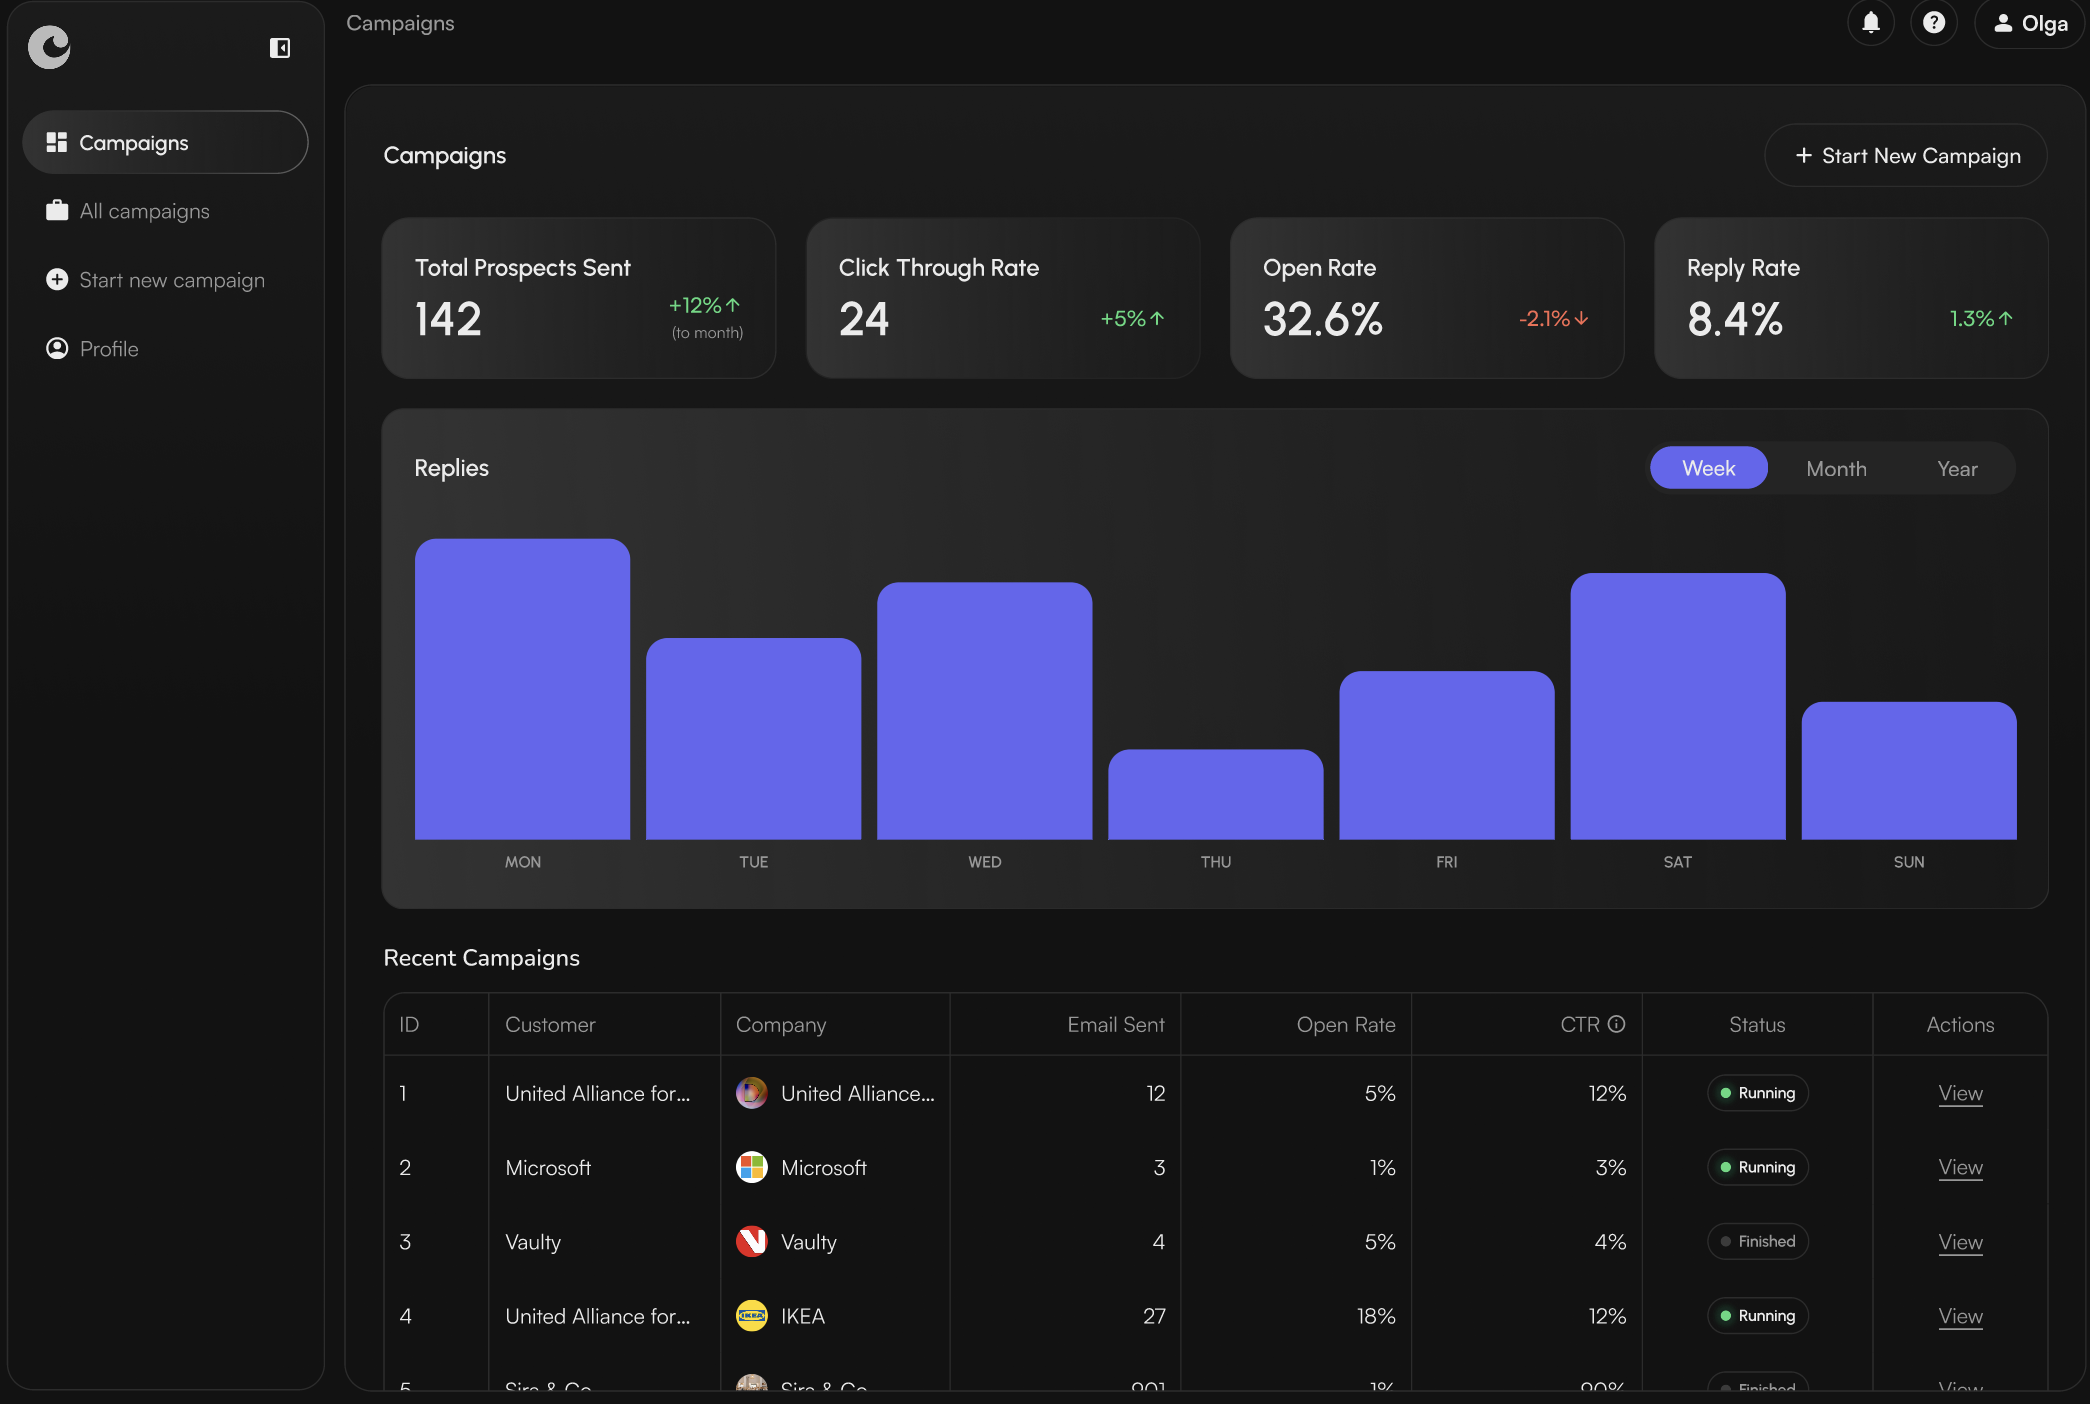
Task: Switch replies chart to Week
Action: point(1708,468)
